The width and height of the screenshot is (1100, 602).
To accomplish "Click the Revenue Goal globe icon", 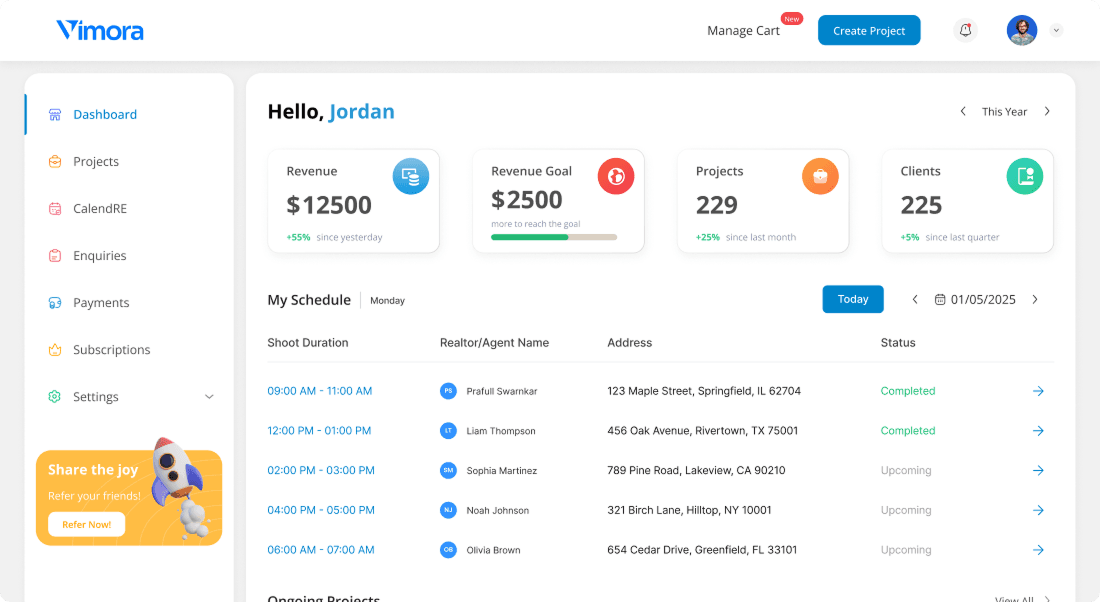I will pos(615,176).
